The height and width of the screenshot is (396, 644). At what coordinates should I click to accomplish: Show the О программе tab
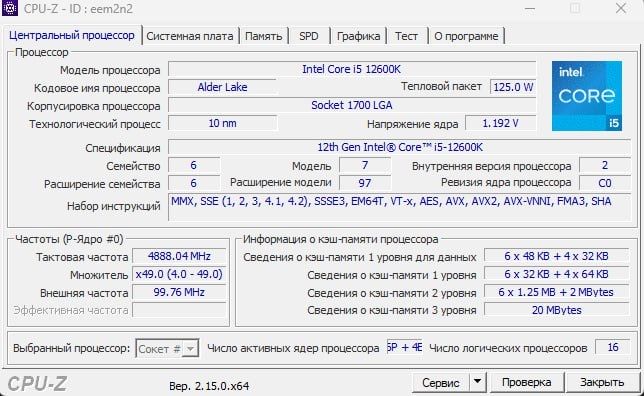[x=466, y=36]
